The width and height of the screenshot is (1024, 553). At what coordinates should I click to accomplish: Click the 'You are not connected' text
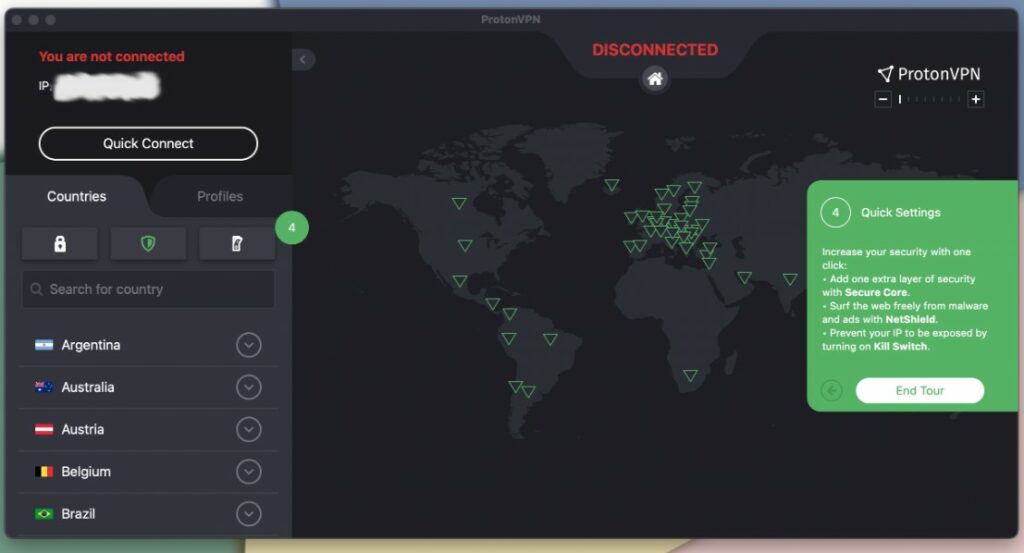pyautogui.click(x=112, y=57)
